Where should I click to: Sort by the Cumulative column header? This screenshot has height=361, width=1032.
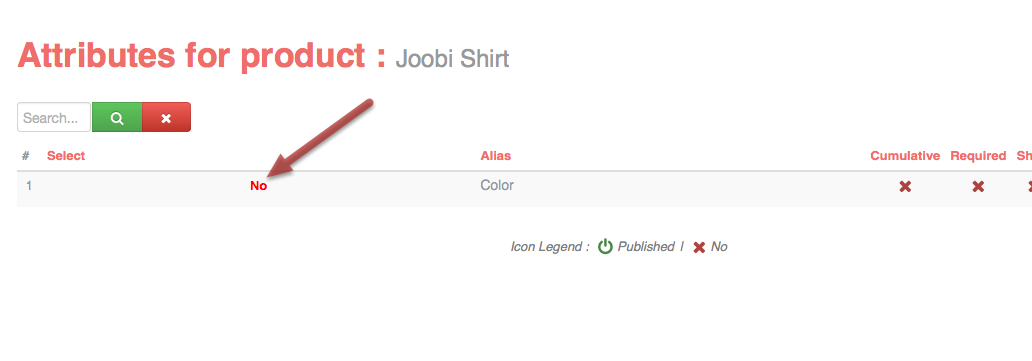905,156
